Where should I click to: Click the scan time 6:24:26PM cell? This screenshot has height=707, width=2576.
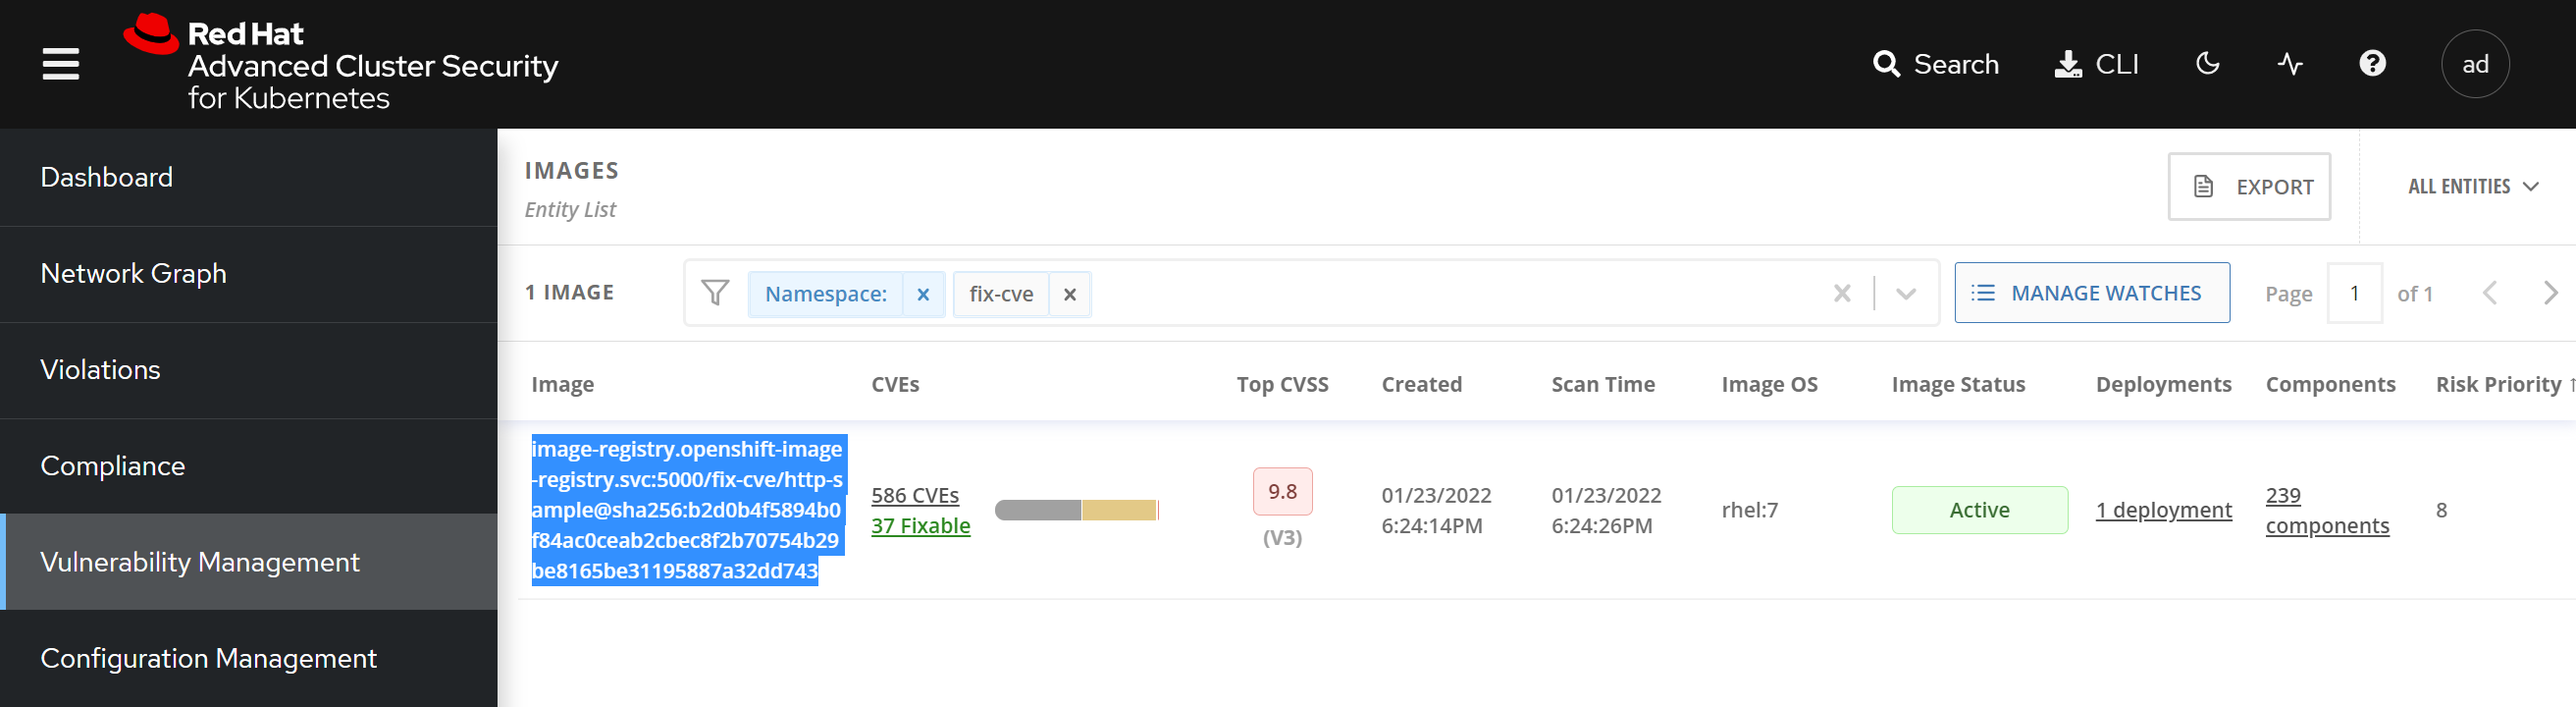[1606, 510]
